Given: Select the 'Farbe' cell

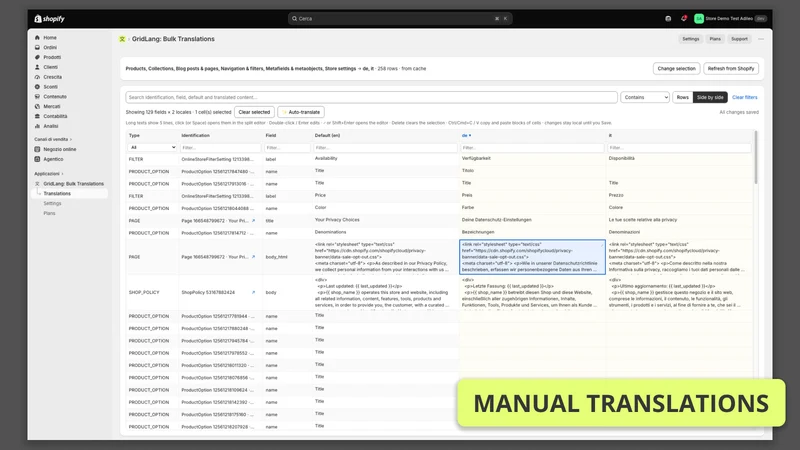Looking at the screenshot, I should pos(532,208).
